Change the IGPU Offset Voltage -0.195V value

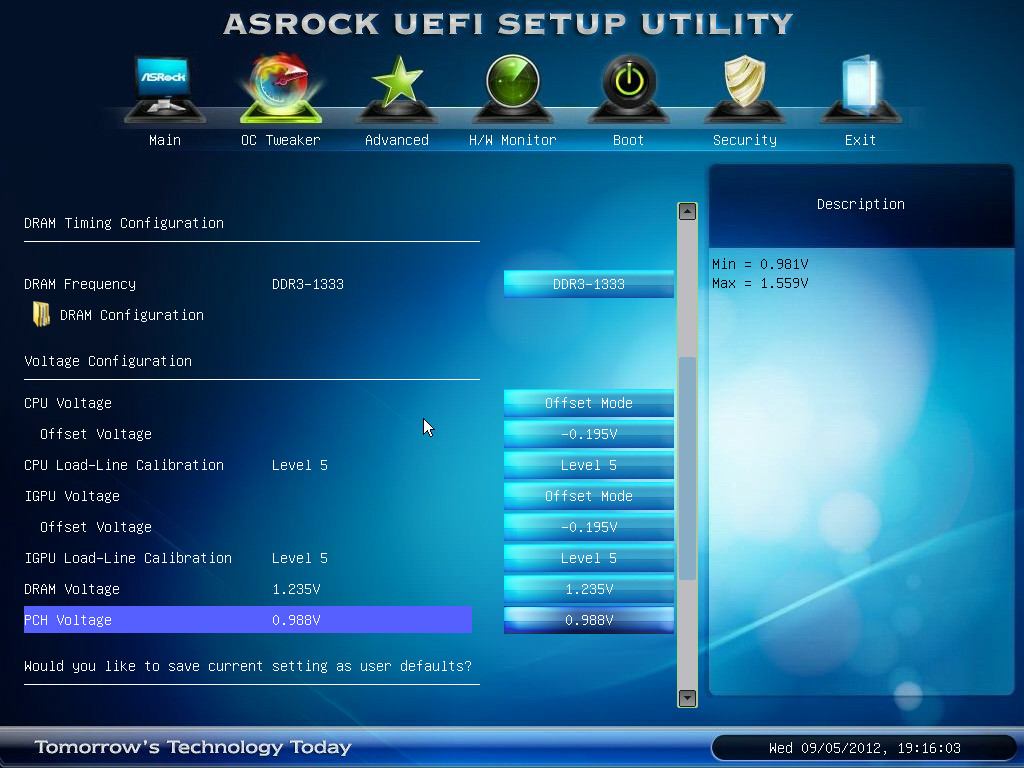588,527
